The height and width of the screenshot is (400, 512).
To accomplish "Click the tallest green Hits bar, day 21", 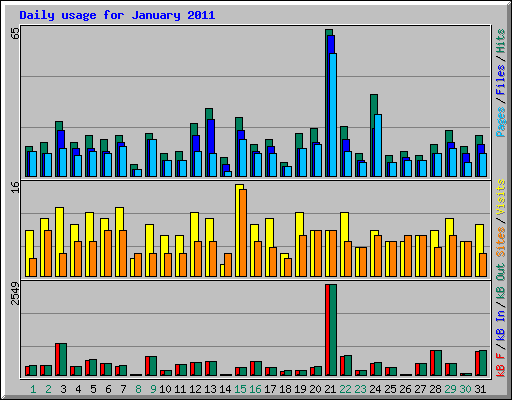I will click(x=327, y=103).
